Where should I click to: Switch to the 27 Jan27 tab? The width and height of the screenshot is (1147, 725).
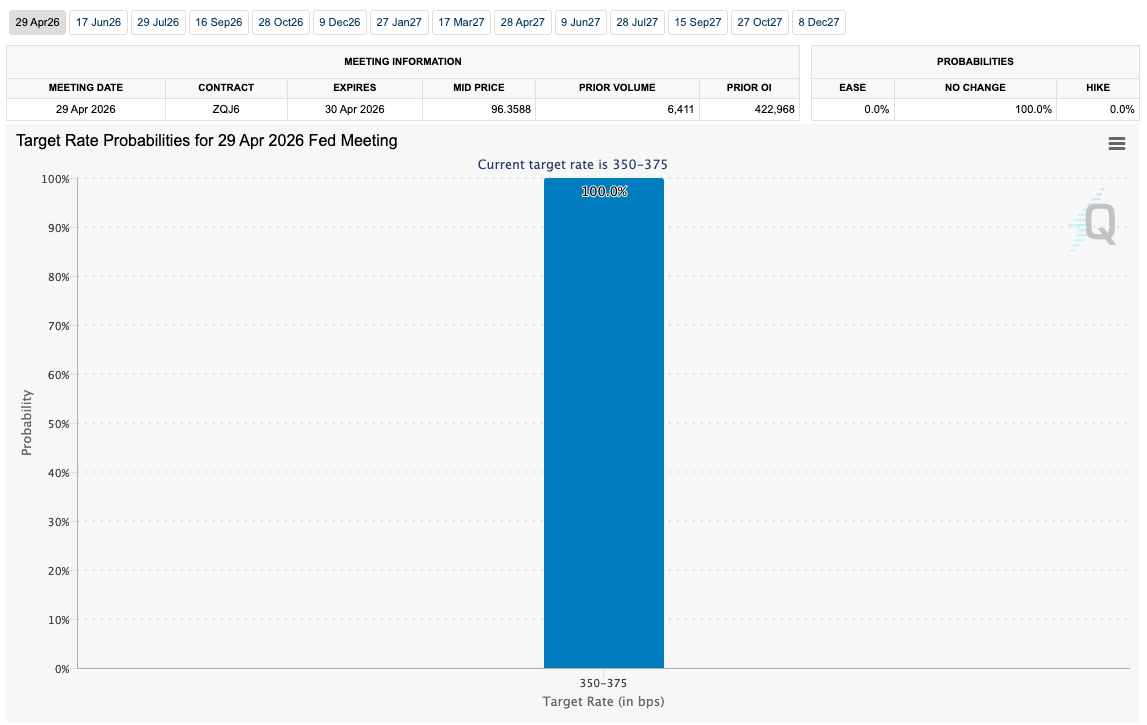tap(399, 22)
